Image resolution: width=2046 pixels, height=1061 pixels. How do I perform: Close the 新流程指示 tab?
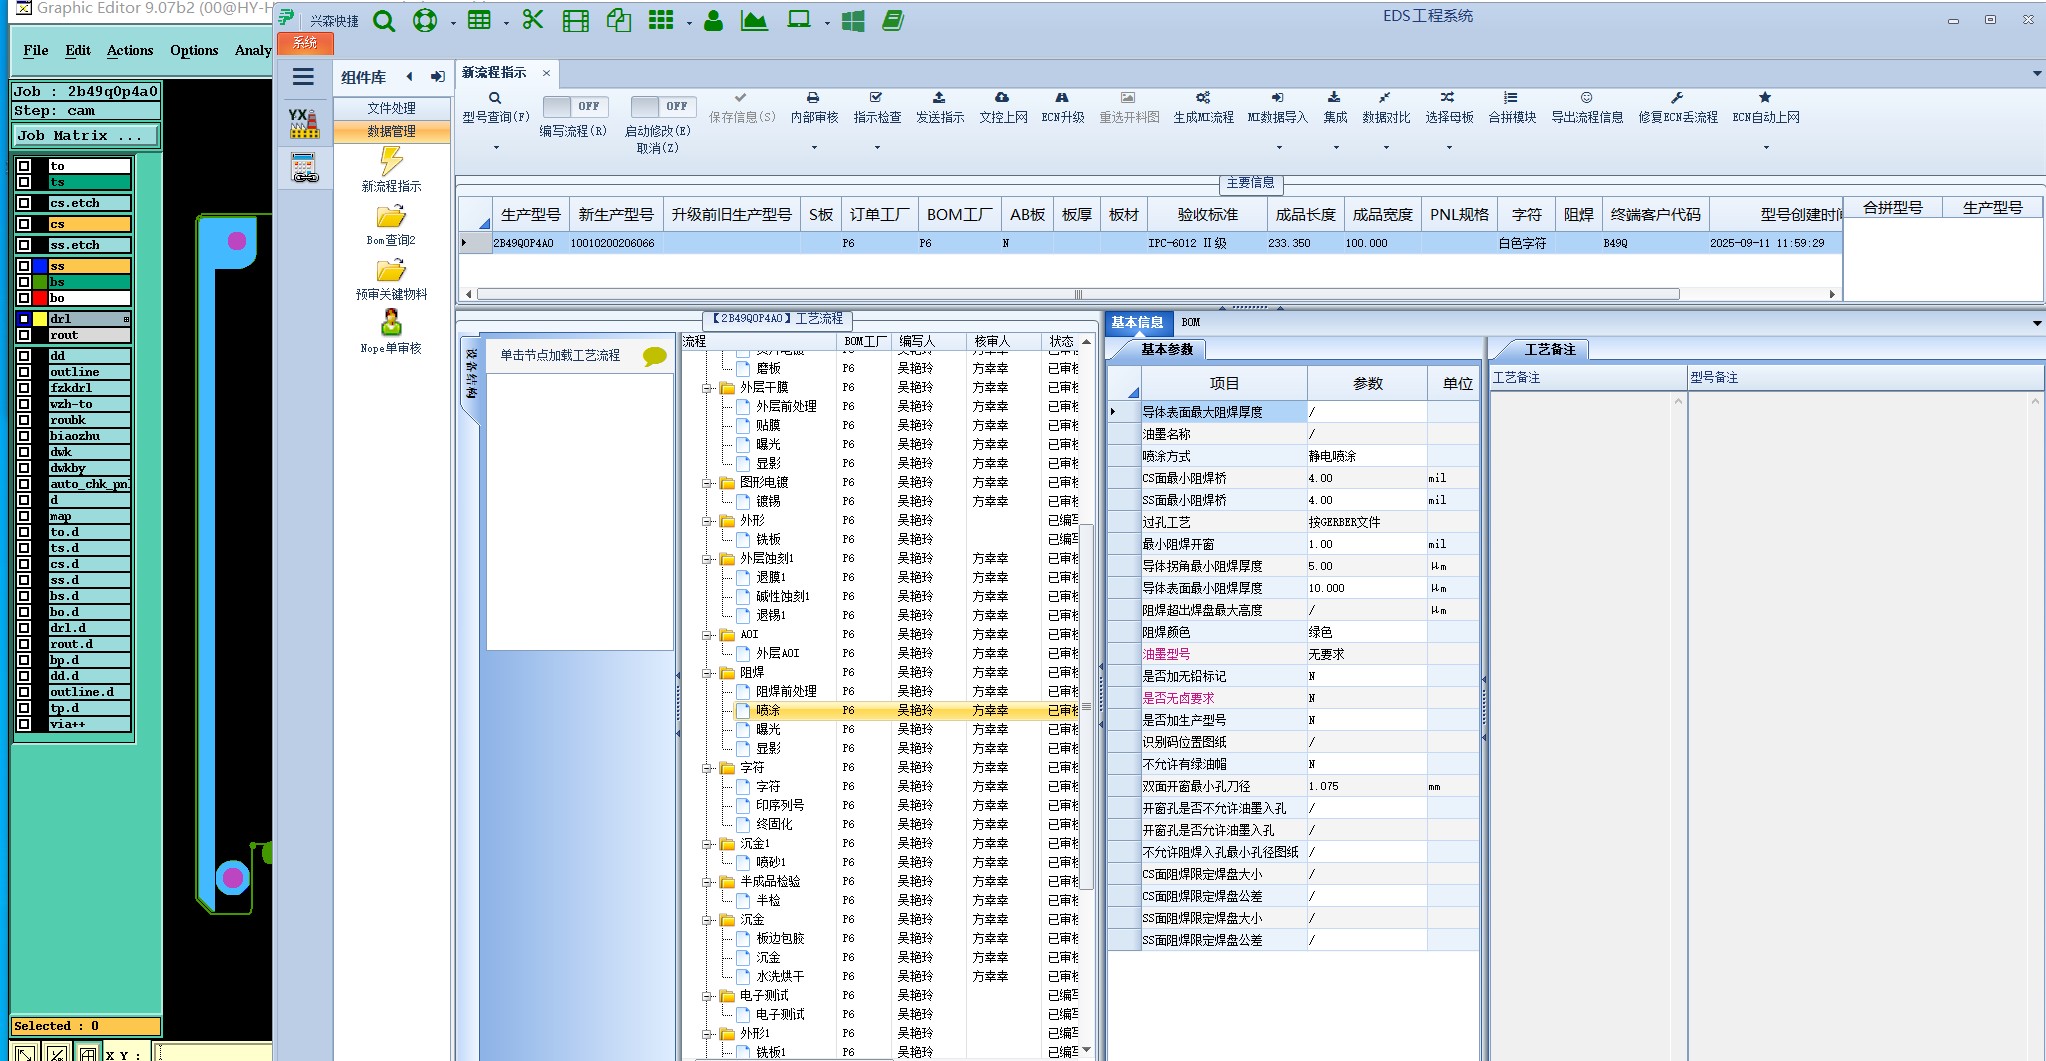(546, 72)
